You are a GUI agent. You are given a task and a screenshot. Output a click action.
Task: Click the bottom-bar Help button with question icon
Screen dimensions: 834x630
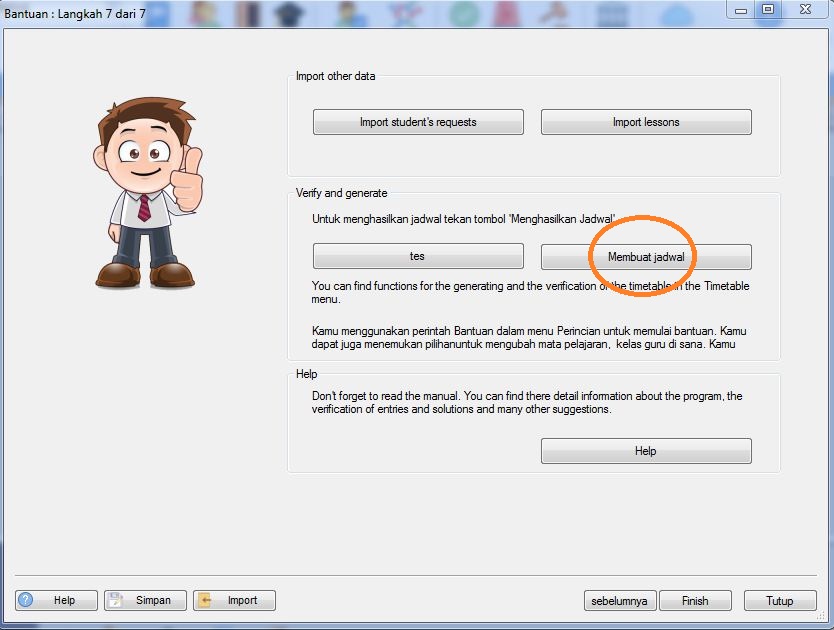56,600
